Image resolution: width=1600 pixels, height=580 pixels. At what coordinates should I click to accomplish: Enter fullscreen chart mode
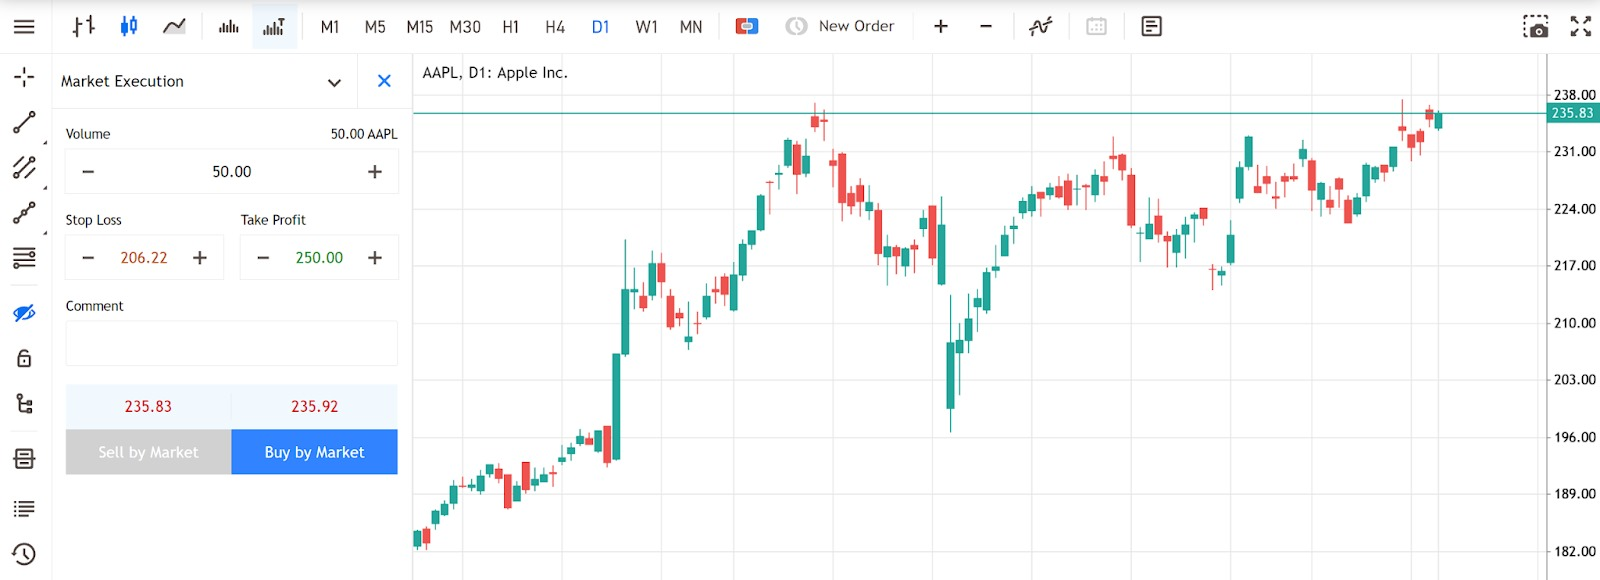click(1580, 26)
